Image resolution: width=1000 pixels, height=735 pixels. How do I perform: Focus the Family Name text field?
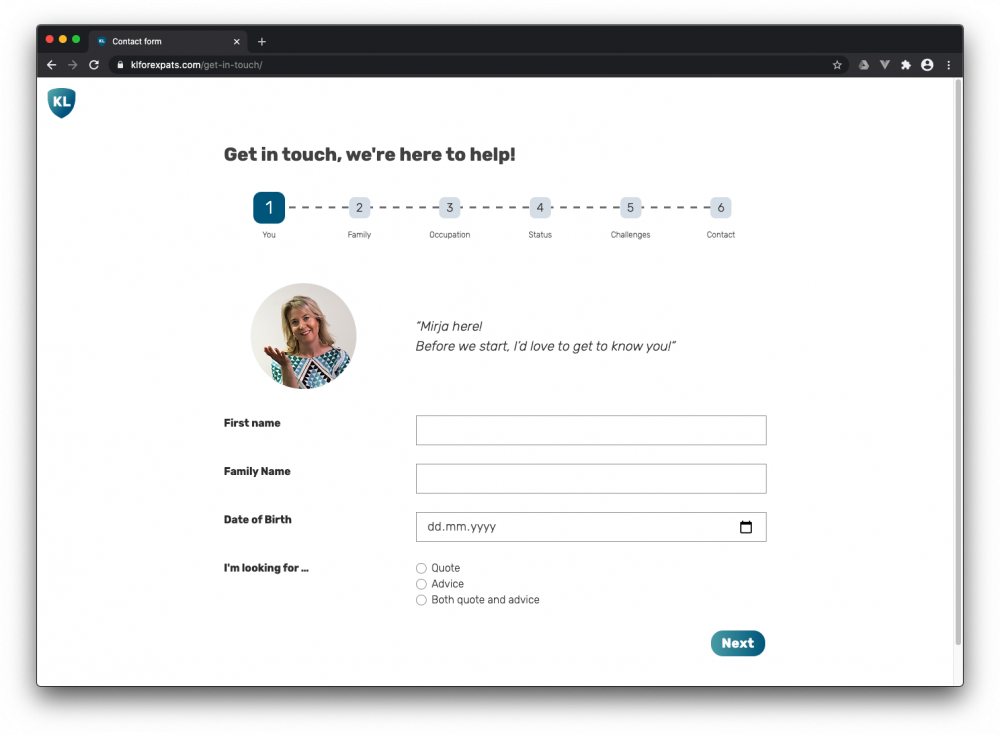point(591,479)
